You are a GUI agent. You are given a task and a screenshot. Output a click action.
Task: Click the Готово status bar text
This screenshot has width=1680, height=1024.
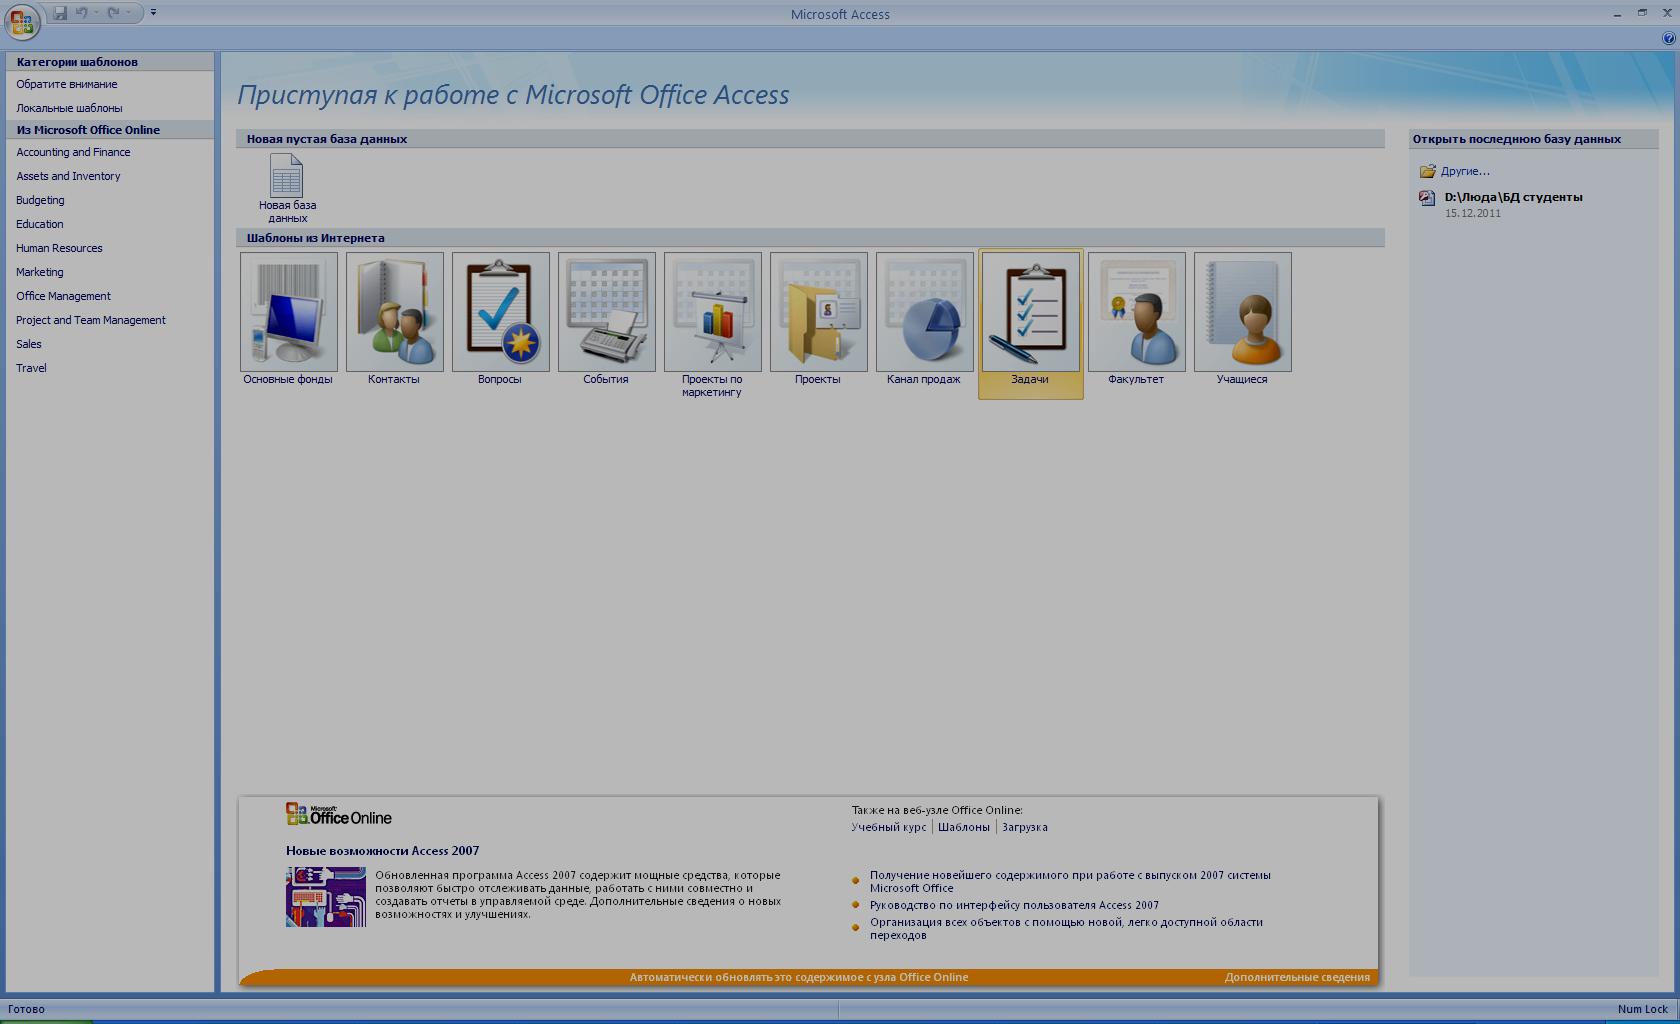point(26,1009)
